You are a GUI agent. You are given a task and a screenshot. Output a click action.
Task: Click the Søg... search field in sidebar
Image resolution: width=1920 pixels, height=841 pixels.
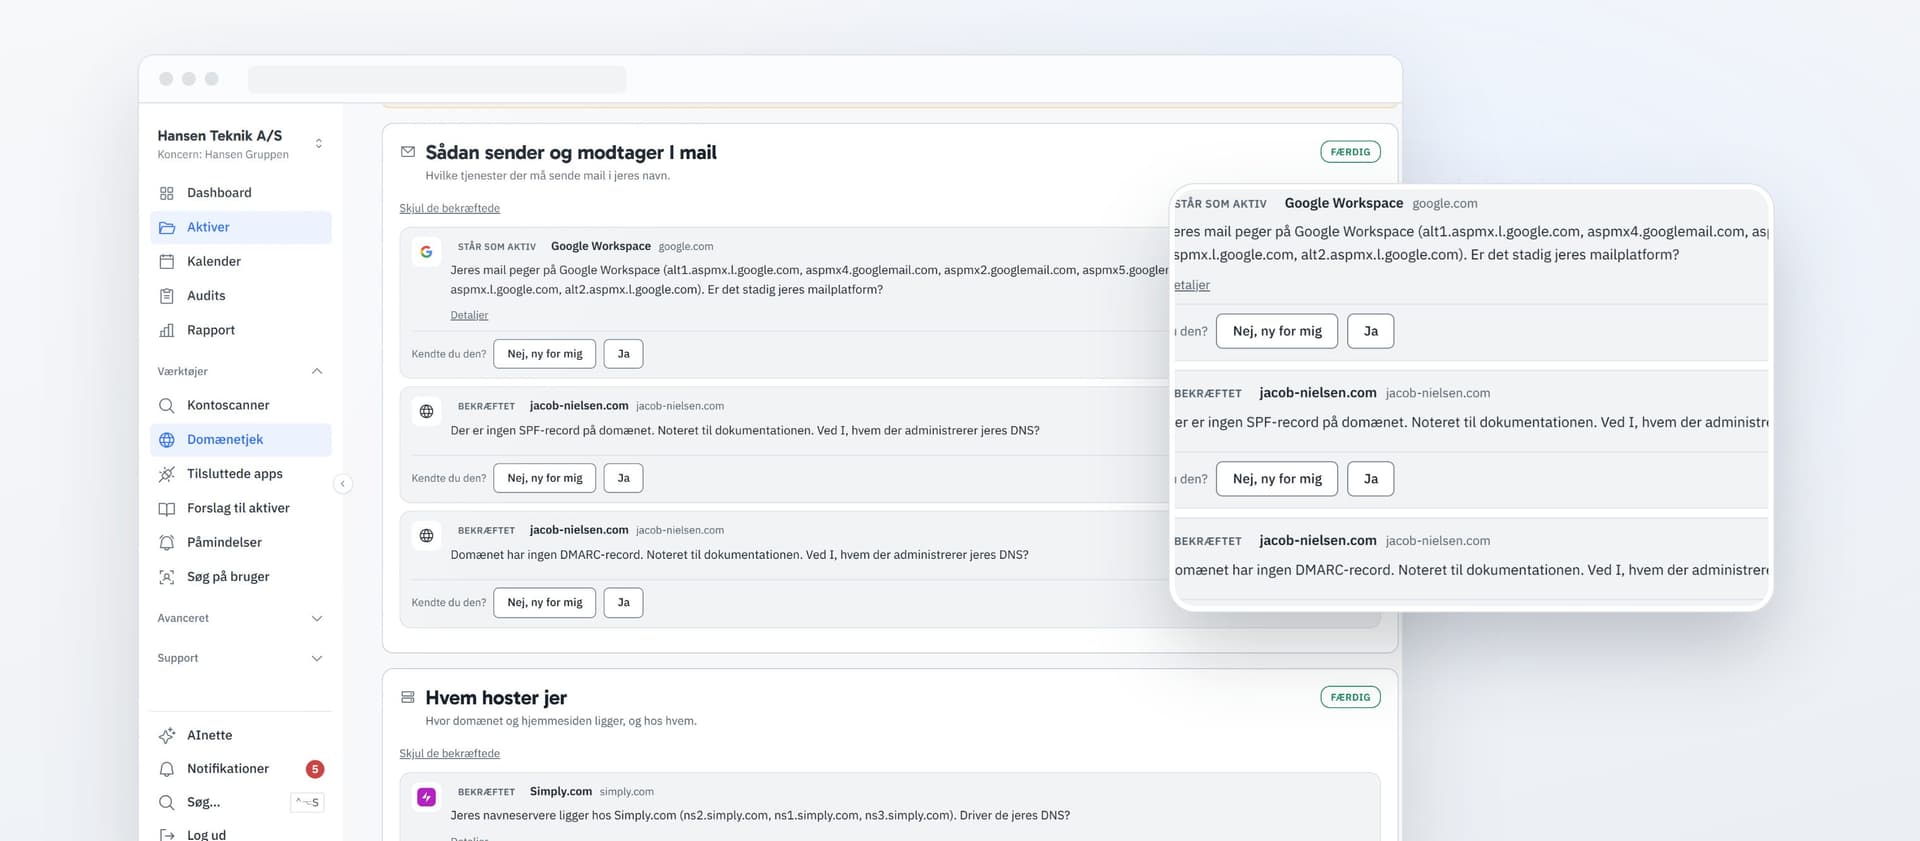click(240, 802)
